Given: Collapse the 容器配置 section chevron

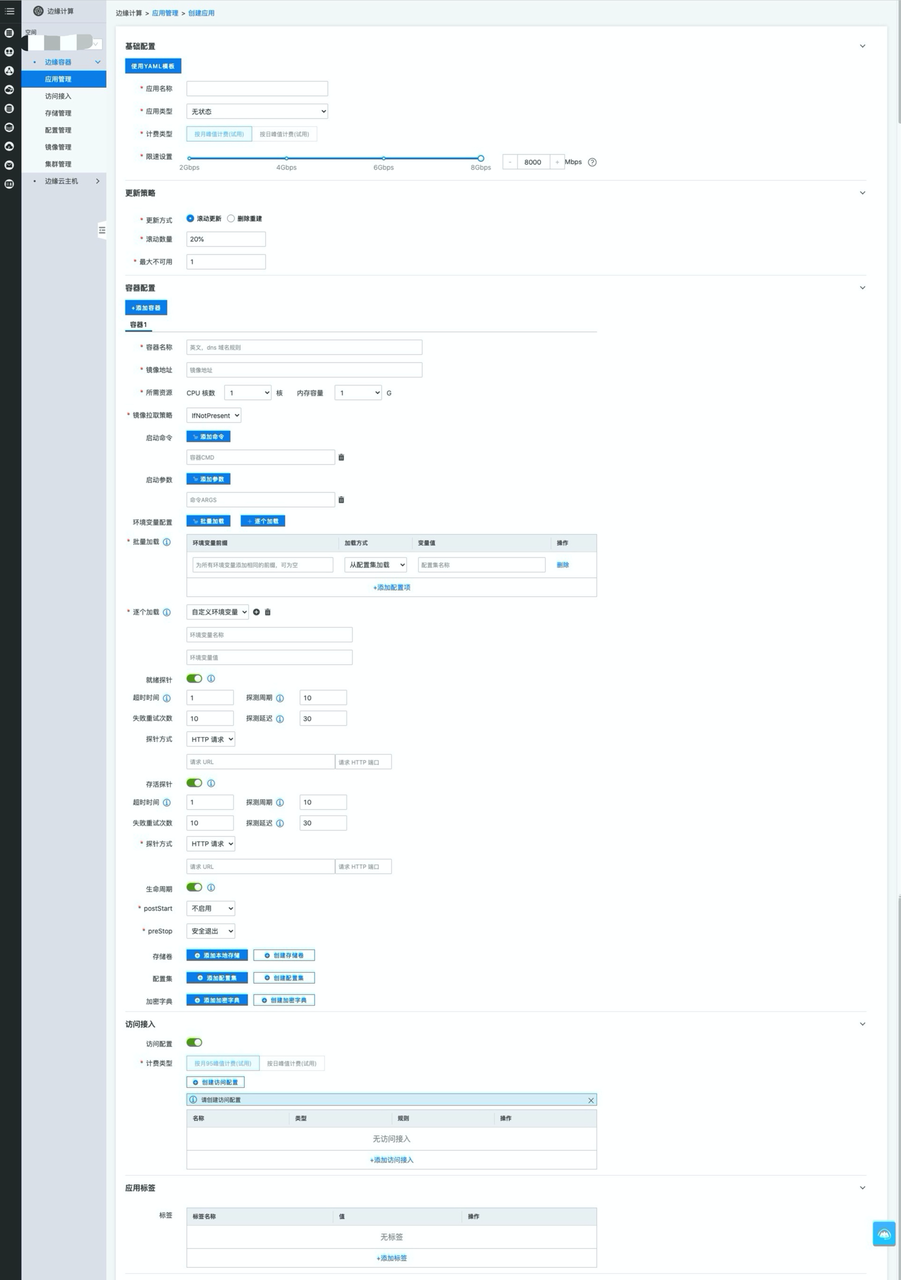Looking at the screenshot, I should 863,288.
